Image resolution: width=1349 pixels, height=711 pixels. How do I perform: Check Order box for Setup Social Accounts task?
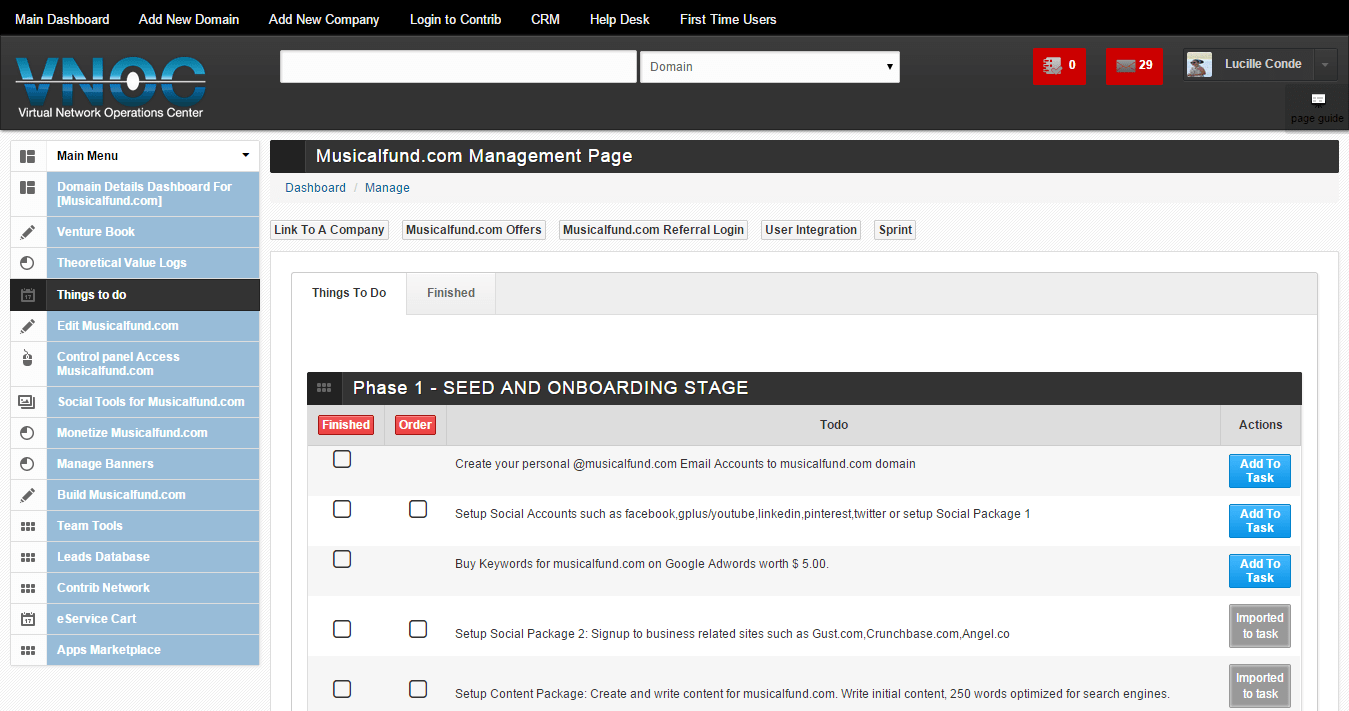click(418, 509)
